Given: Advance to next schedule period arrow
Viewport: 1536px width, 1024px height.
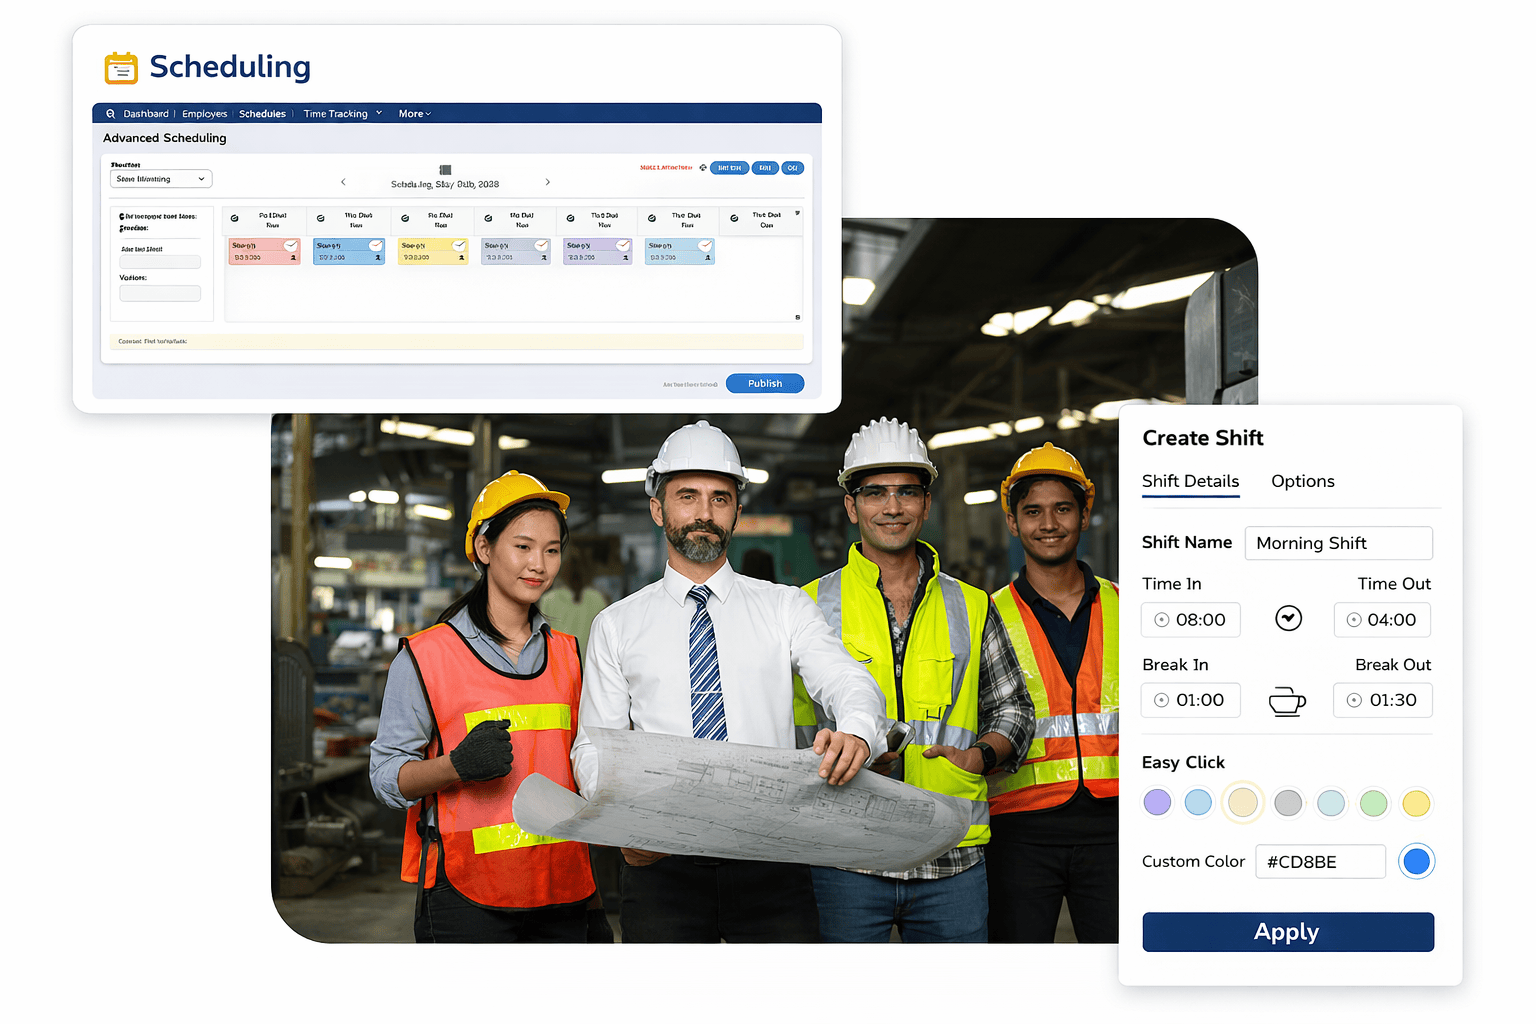Looking at the screenshot, I should pyautogui.click(x=547, y=182).
